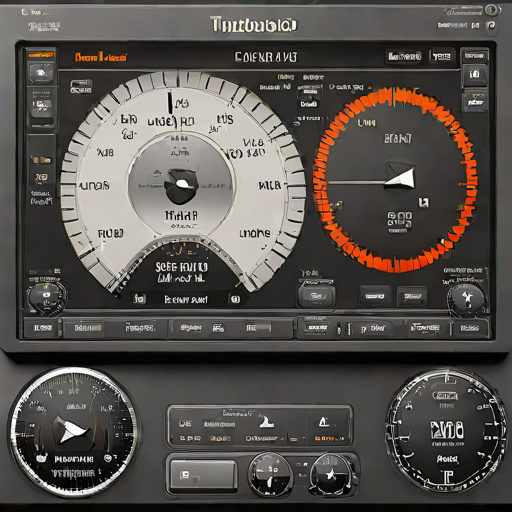Select the top tab of the right sidebar

[475, 55]
